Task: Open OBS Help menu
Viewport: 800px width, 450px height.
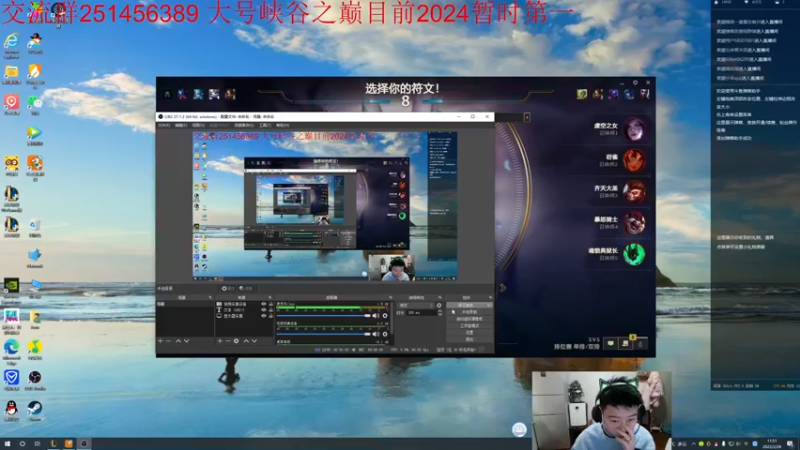Action: click(x=282, y=126)
